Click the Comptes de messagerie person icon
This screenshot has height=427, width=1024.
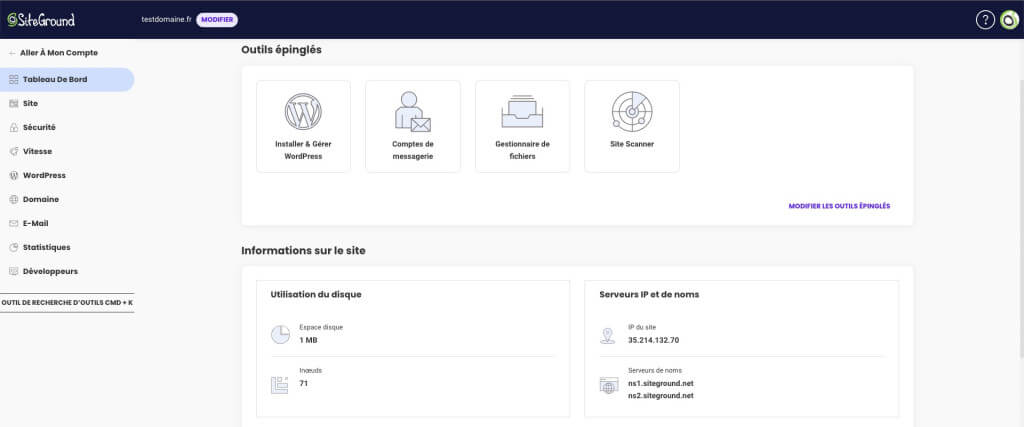tap(413, 112)
